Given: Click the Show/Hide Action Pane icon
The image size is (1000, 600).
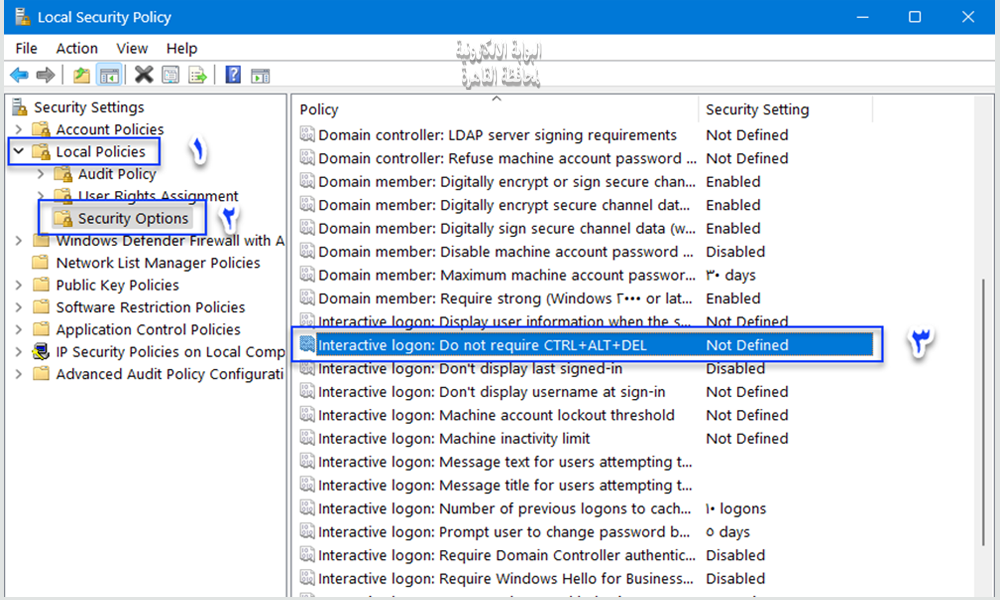Looking at the screenshot, I should 260,74.
